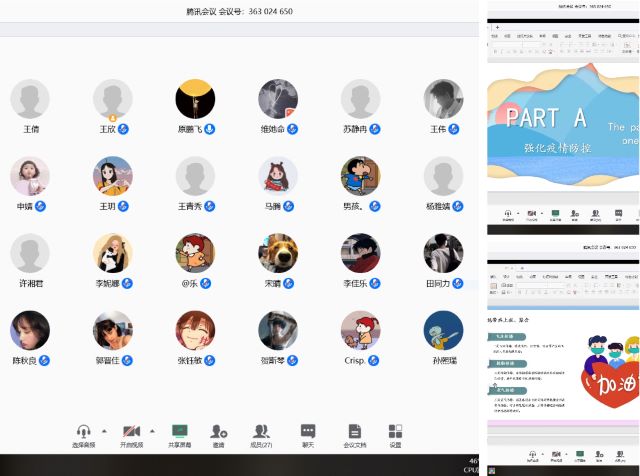Select 王玥's cartoon girl avatar

pyautogui.click(x=113, y=176)
